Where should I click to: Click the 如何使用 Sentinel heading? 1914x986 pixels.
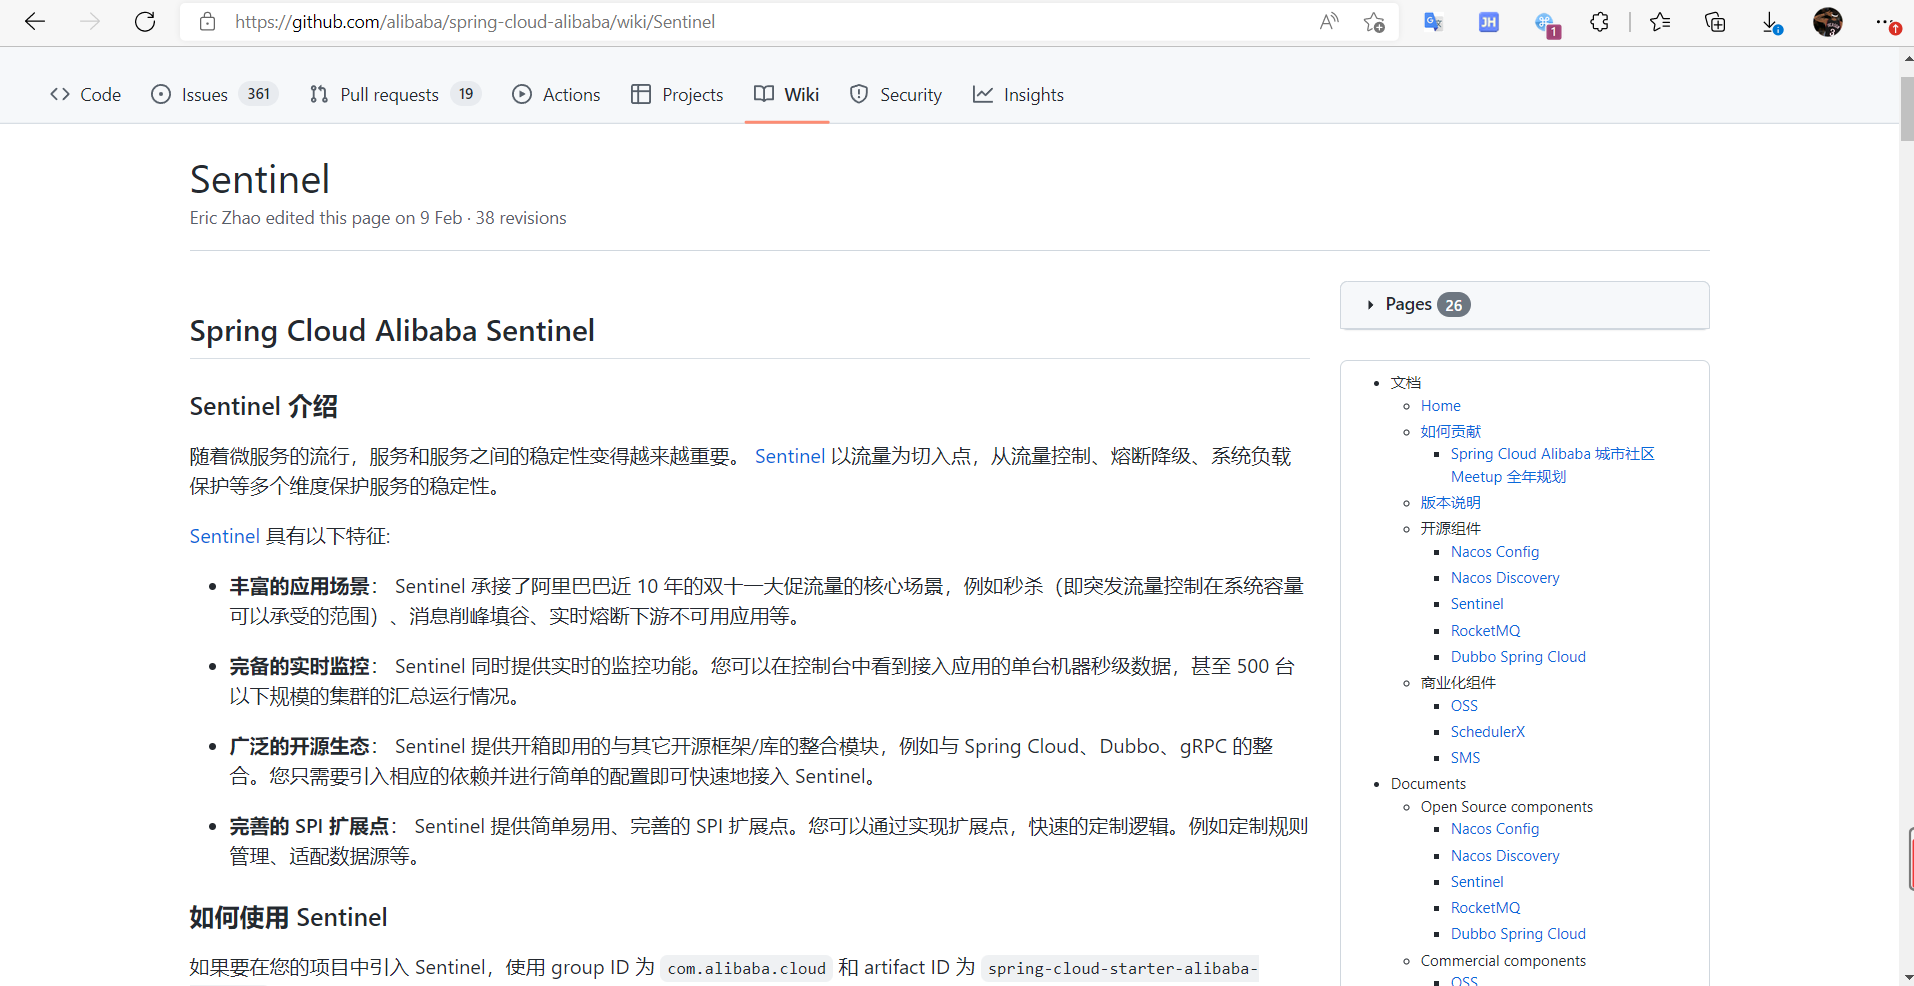pos(289,918)
